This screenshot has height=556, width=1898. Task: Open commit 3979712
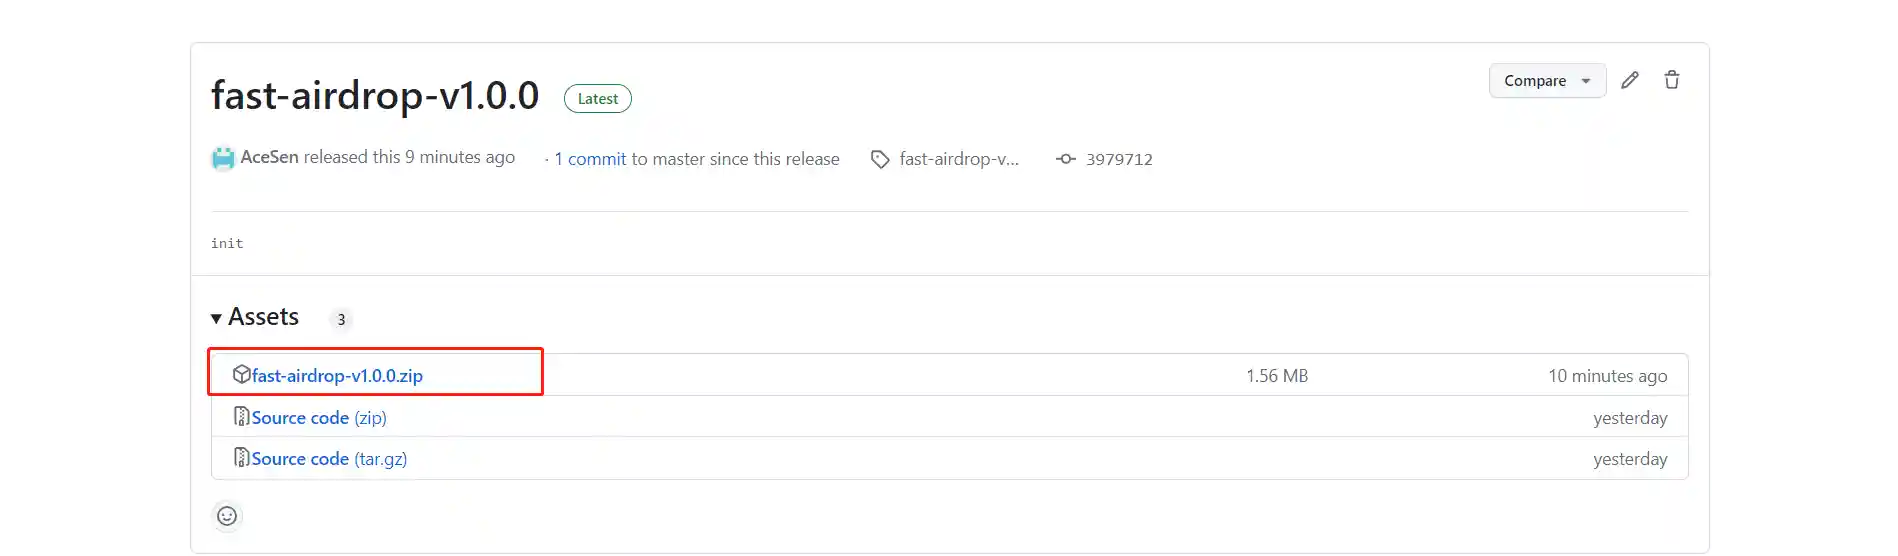pyautogui.click(x=1119, y=159)
